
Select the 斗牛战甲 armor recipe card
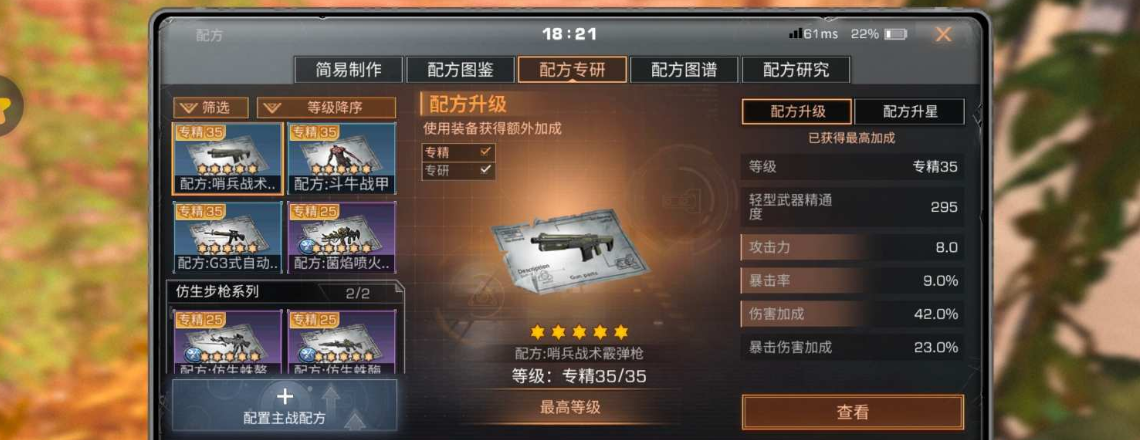click(342, 159)
